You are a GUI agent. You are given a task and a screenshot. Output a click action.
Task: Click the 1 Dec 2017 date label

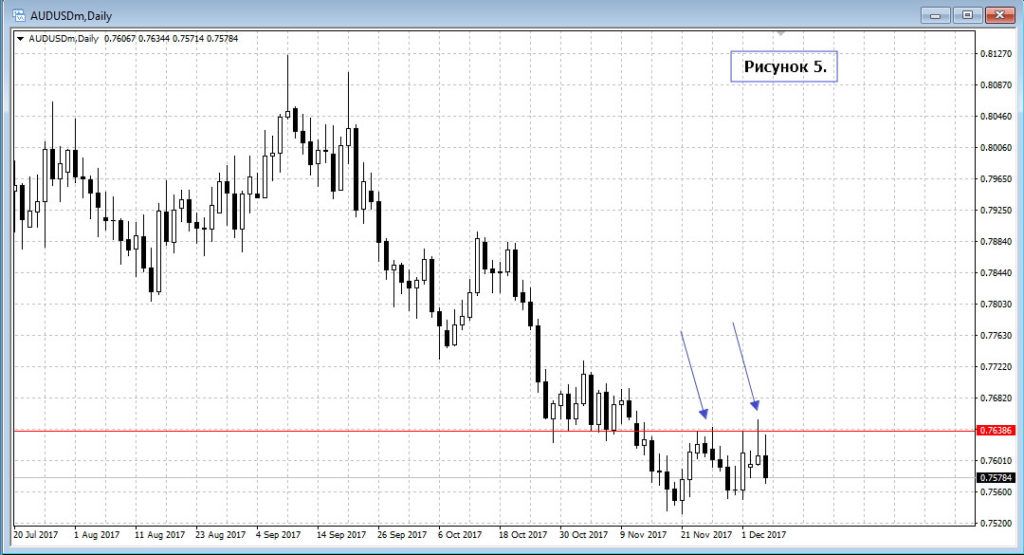click(764, 535)
